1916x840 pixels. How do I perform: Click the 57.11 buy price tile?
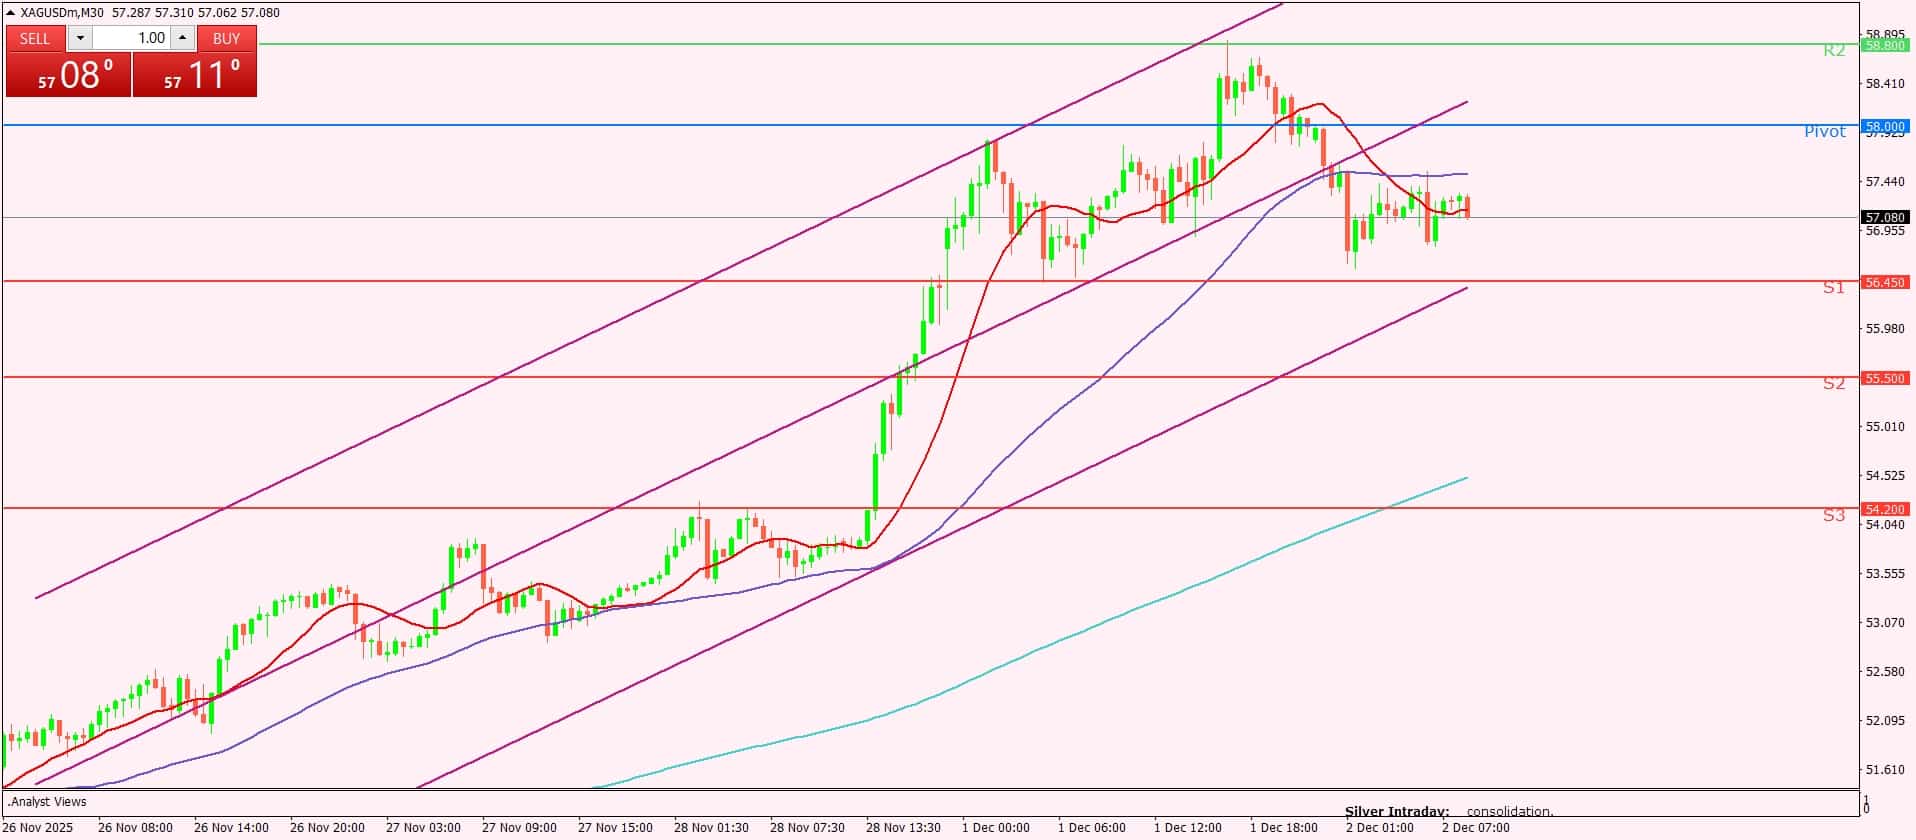195,75
